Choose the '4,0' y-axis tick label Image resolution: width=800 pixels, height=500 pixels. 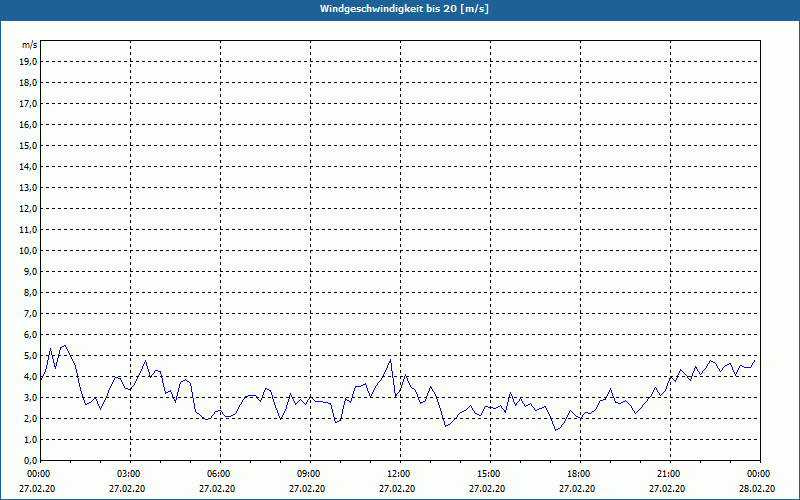coord(31,377)
